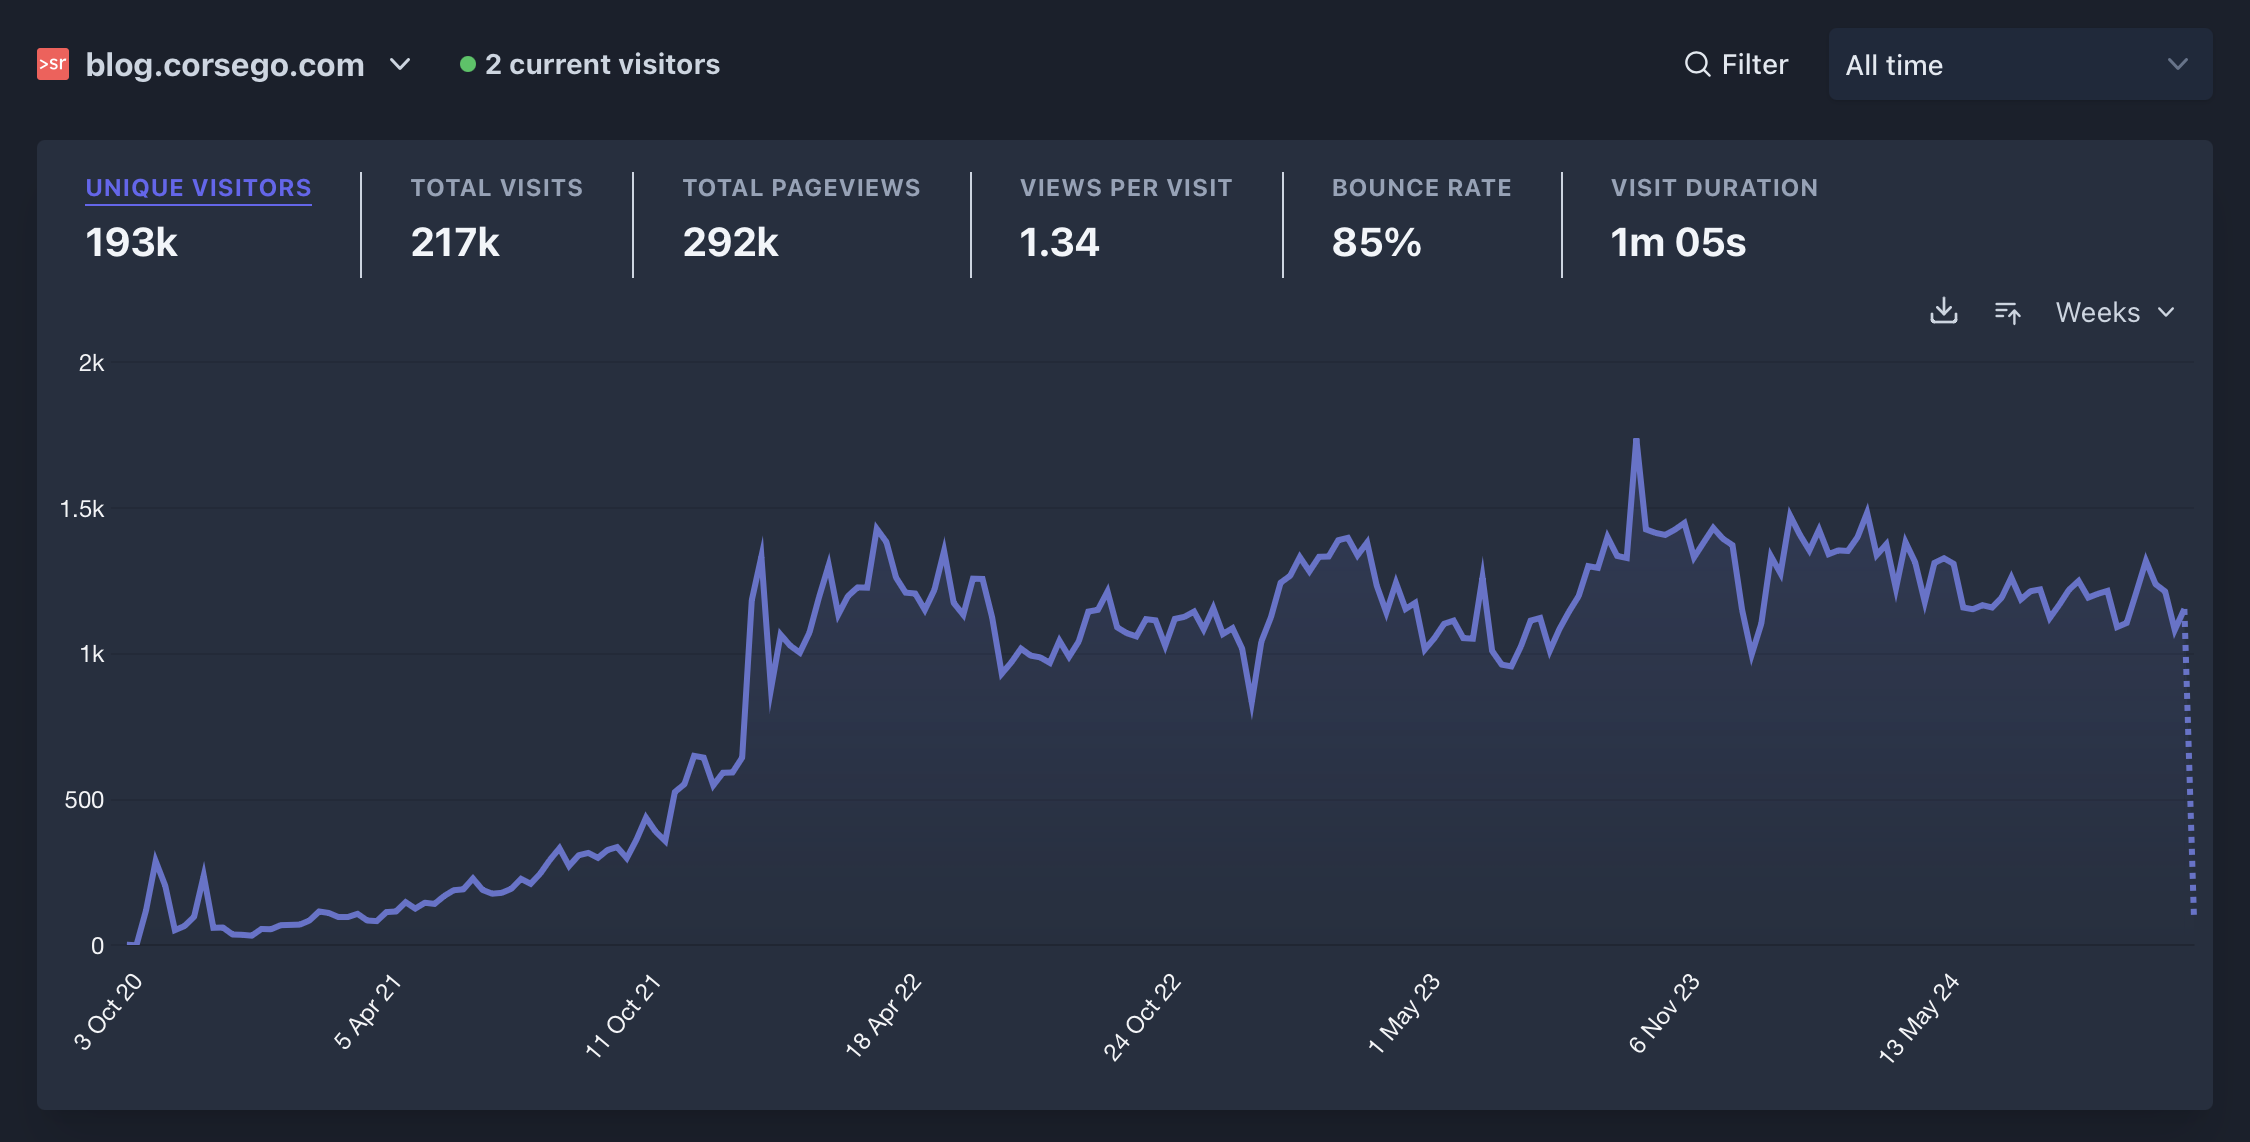Click the green live visitors indicator dot

tap(467, 64)
